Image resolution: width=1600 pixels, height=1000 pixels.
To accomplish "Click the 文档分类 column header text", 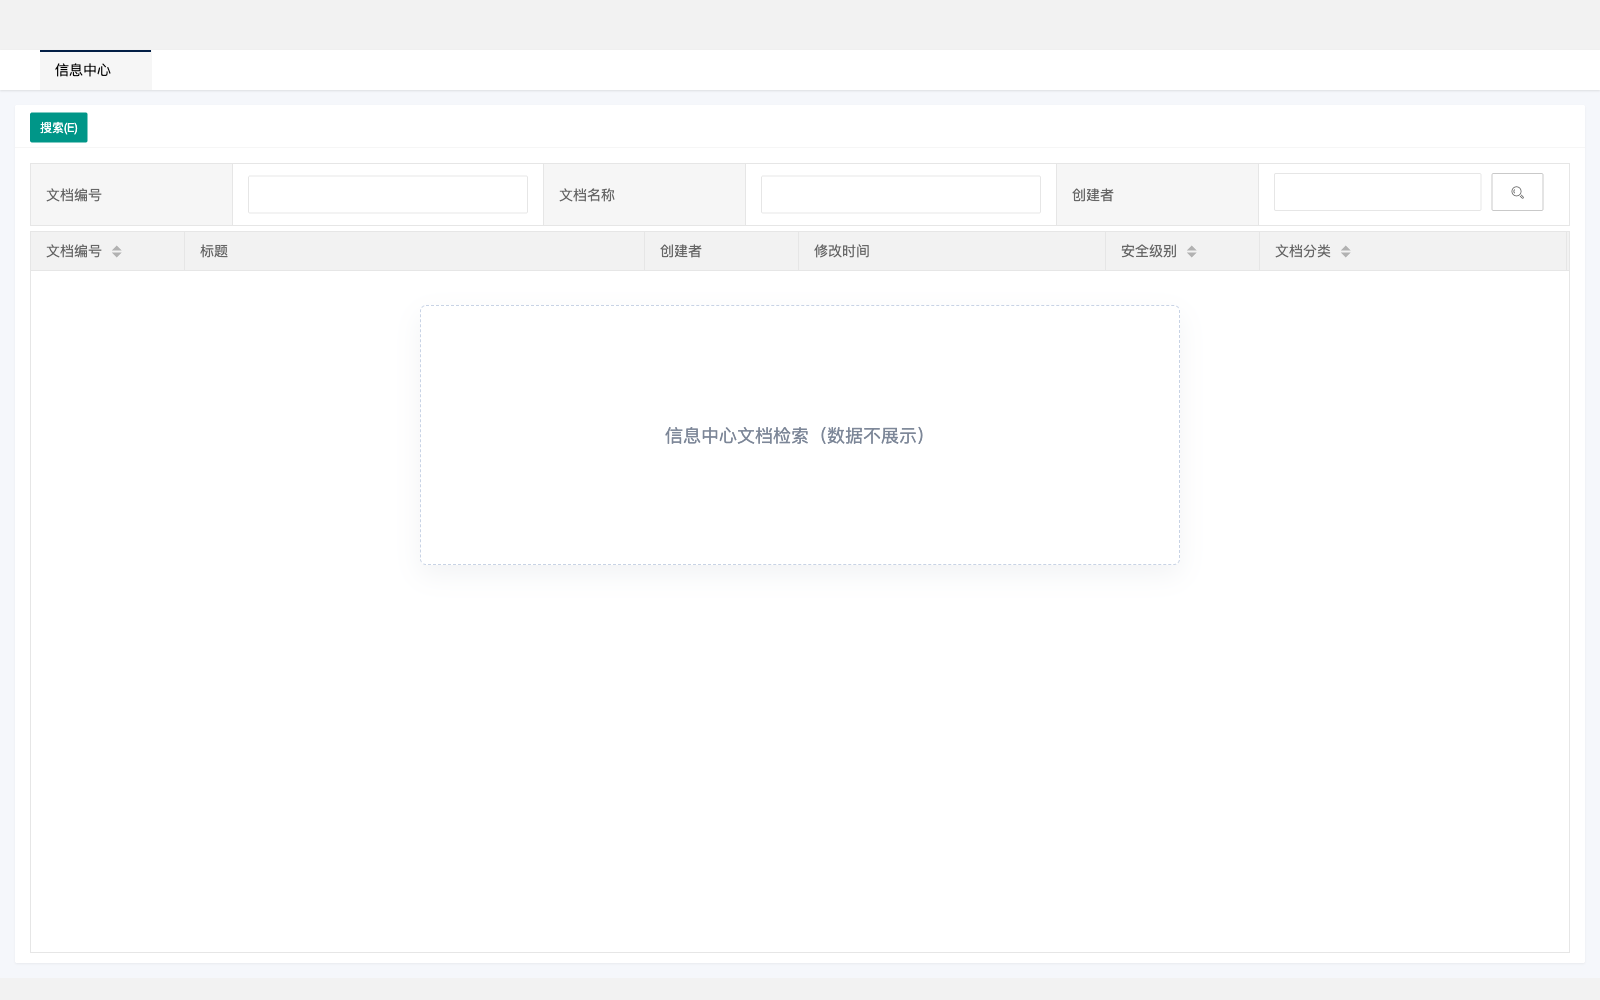I will (x=1302, y=252).
